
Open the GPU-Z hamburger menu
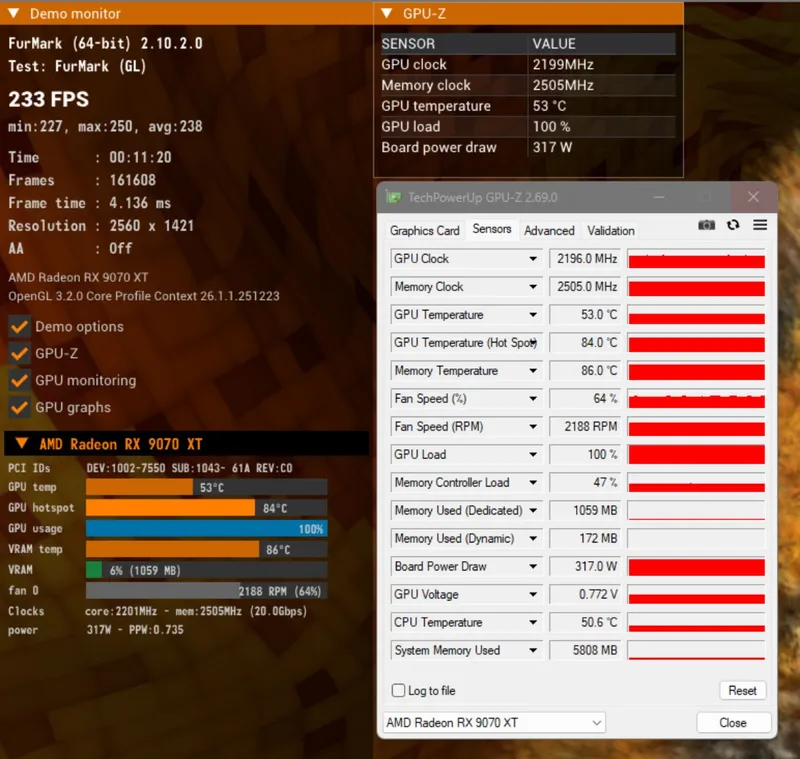pos(760,225)
